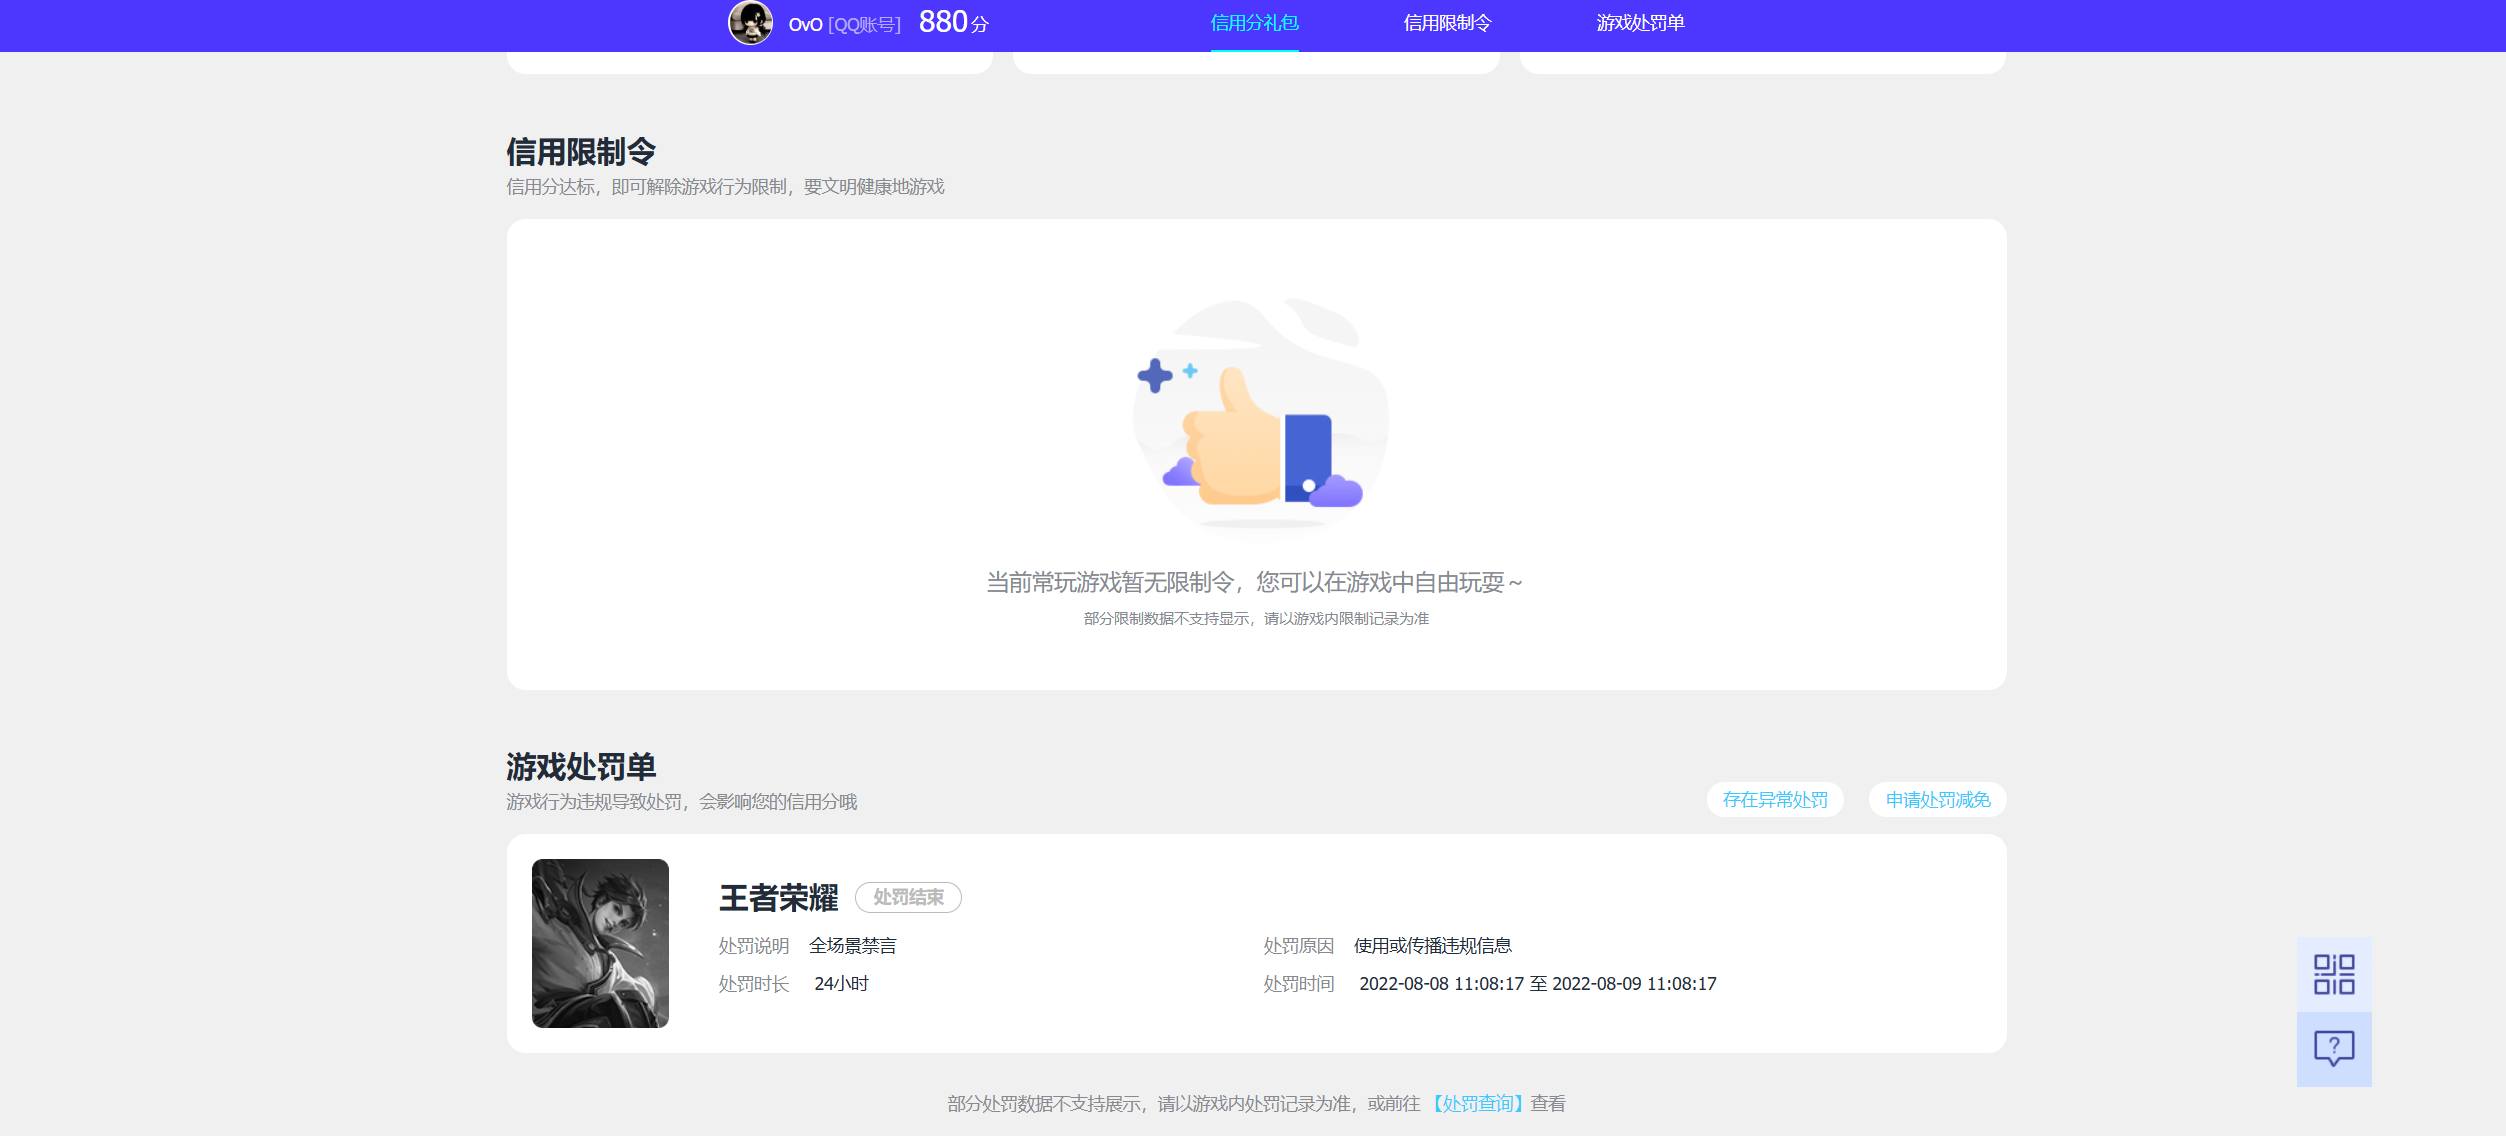Image resolution: width=2506 pixels, height=1136 pixels.
Task: Click the 处罚时长 label
Action: (754, 984)
